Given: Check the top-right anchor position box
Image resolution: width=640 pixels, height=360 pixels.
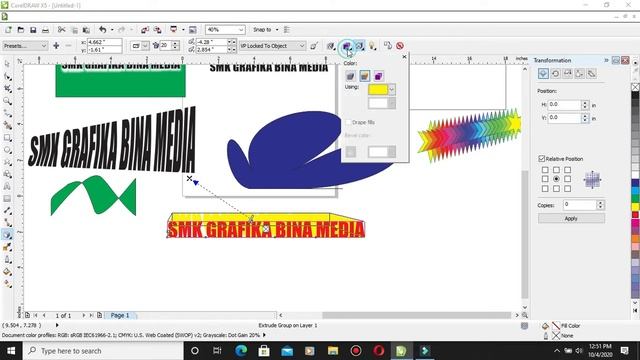Looking at the screenshot, I should pyautogui.click(x=568, y=169).
